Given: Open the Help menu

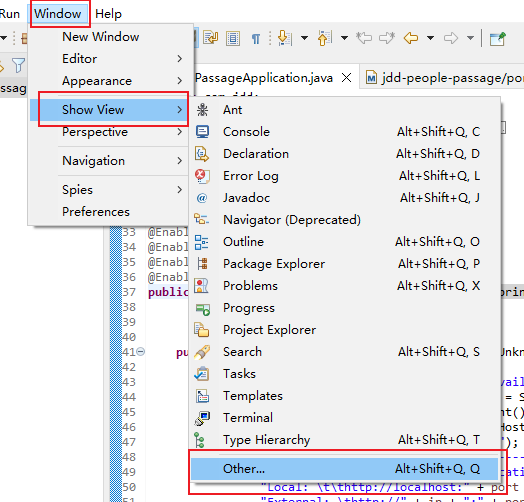Looking at the screenshot, I should coord(108,14).
